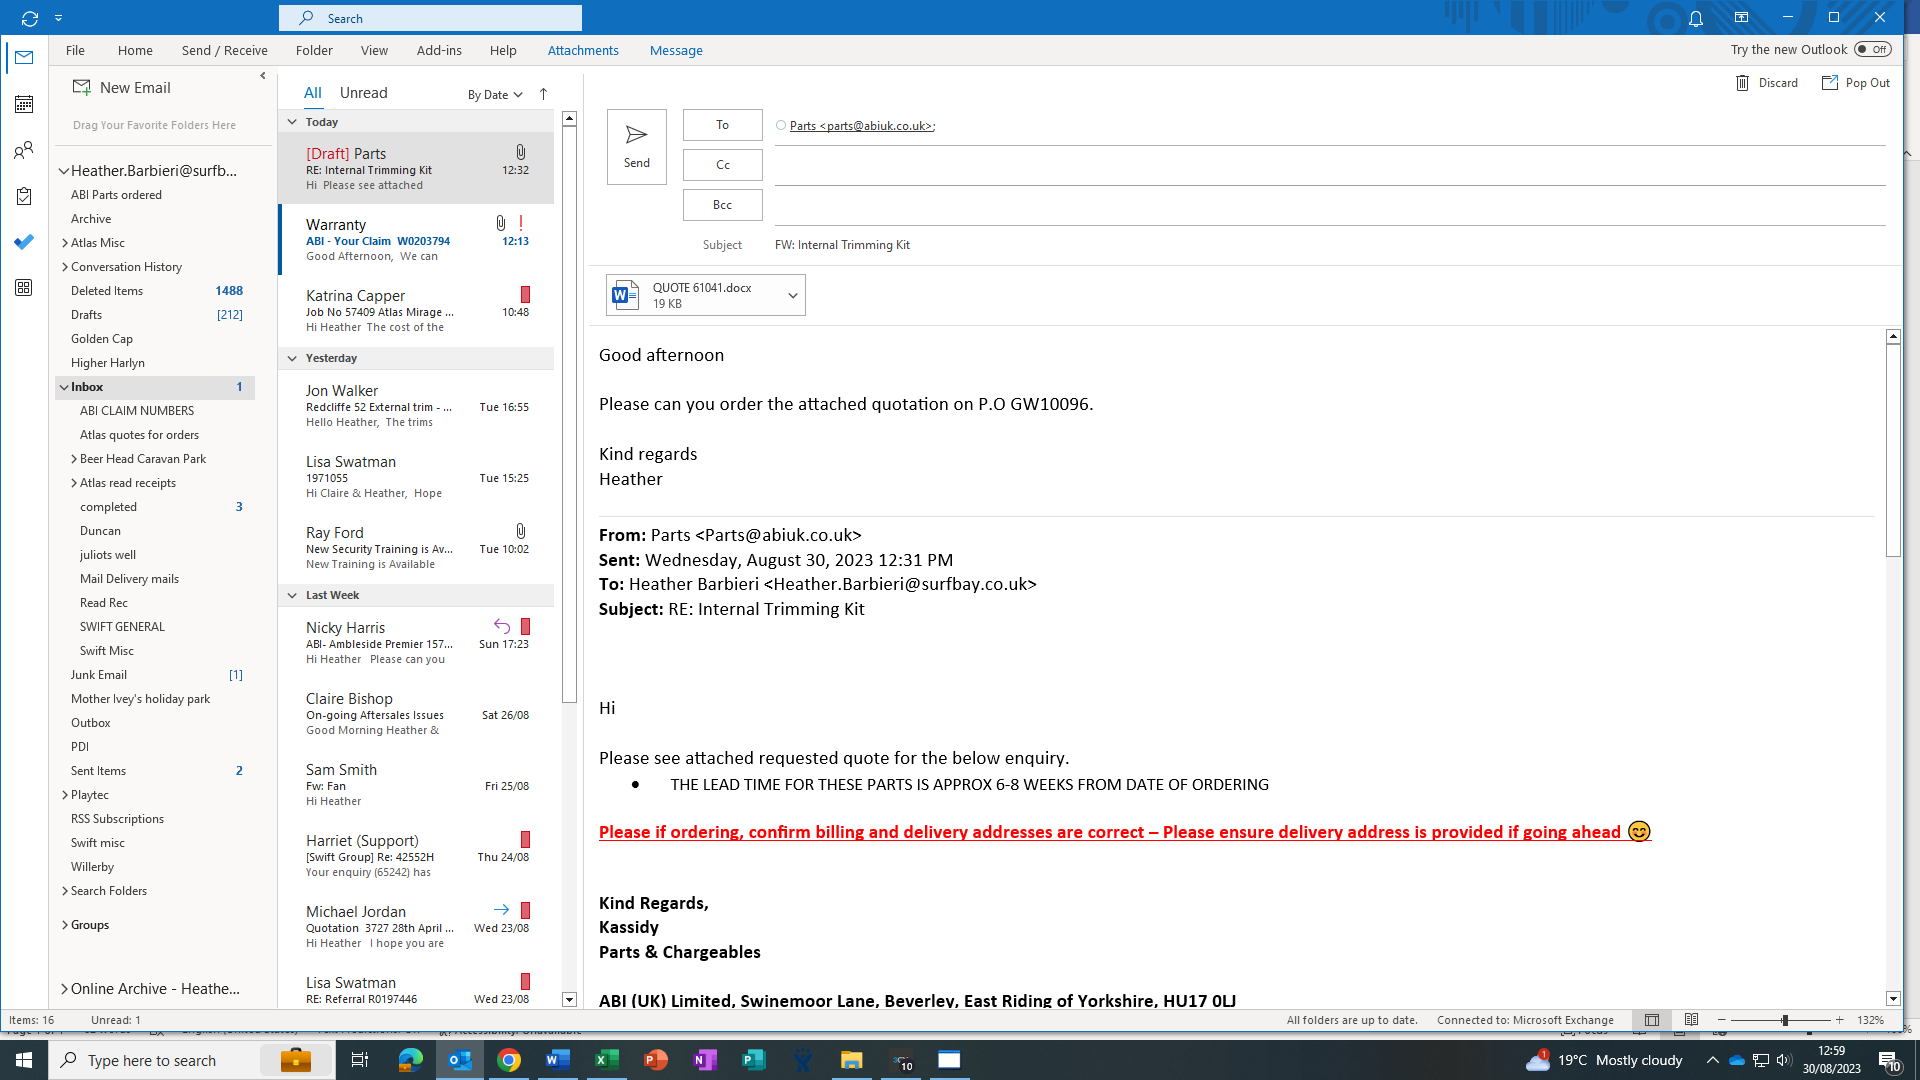Discard the draft with trash icon

pos(1742,83)
